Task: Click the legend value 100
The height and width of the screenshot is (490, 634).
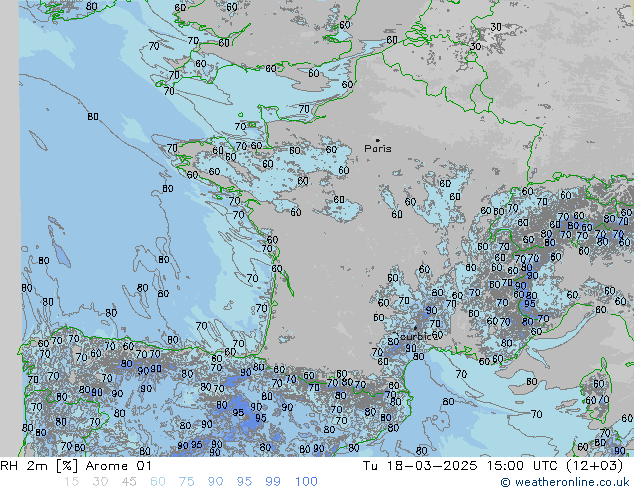Action: 306,482
